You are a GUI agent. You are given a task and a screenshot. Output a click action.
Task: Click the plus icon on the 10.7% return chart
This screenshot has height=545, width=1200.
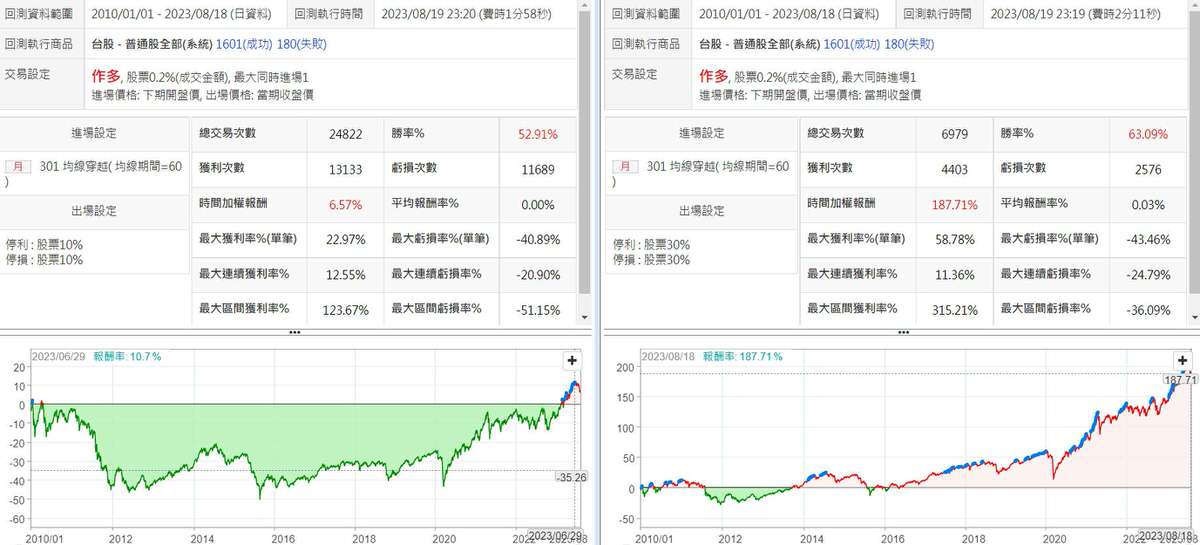[571, 360]
